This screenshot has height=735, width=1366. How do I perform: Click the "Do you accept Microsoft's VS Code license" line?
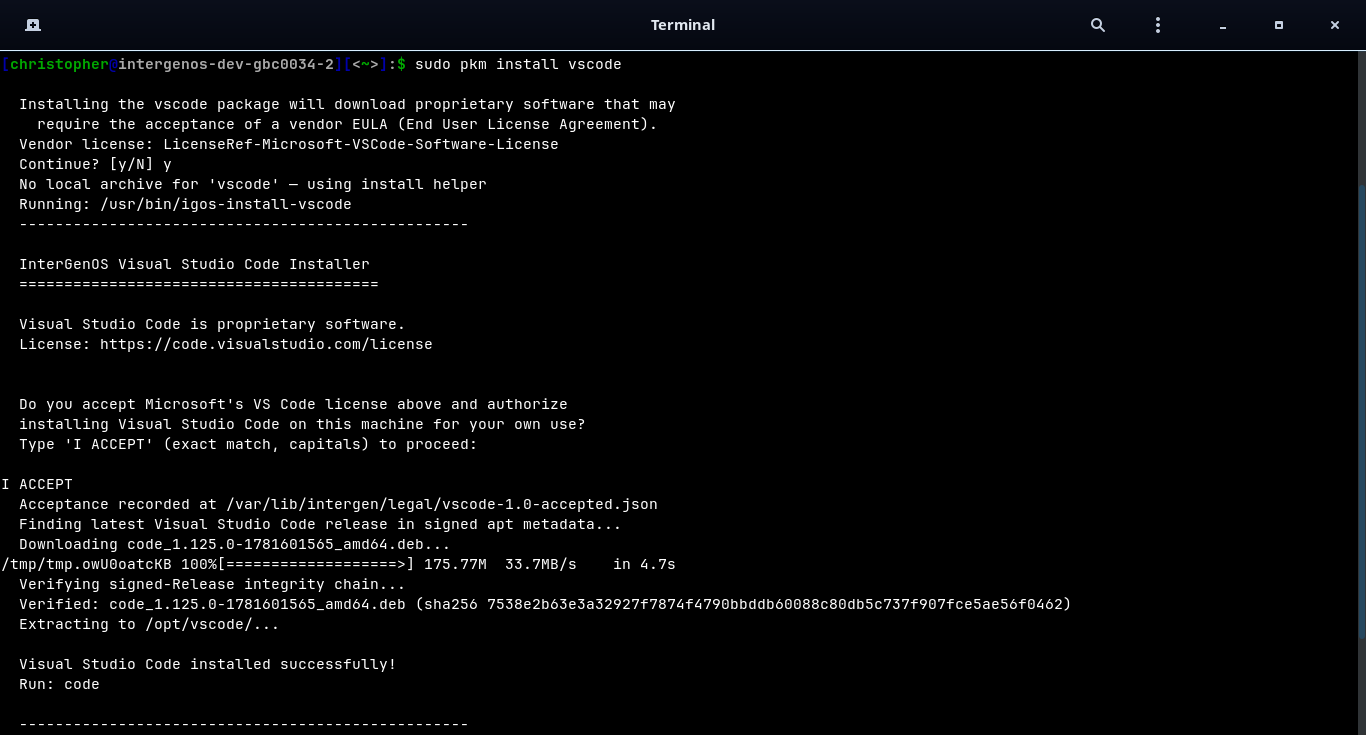[x=293, y=404]
